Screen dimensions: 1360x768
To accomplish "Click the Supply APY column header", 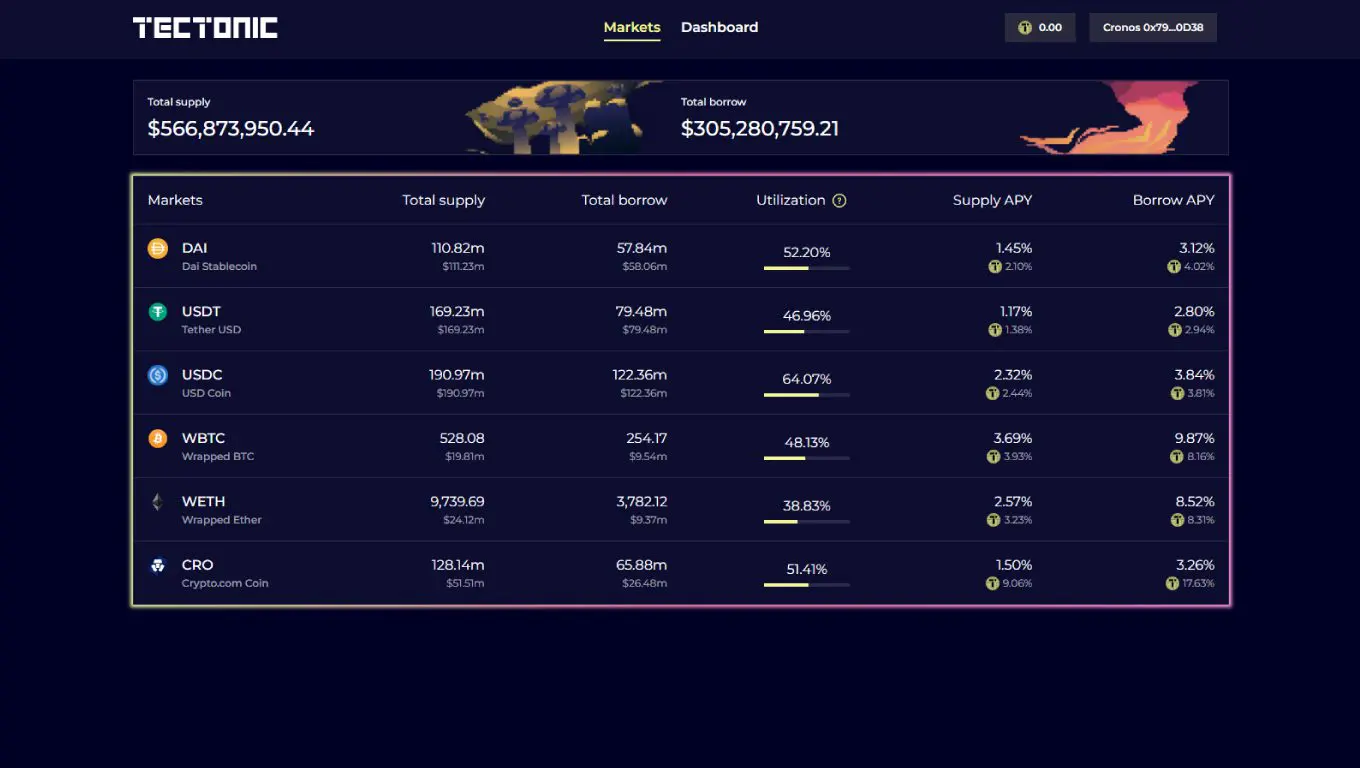I will (992, 200).
